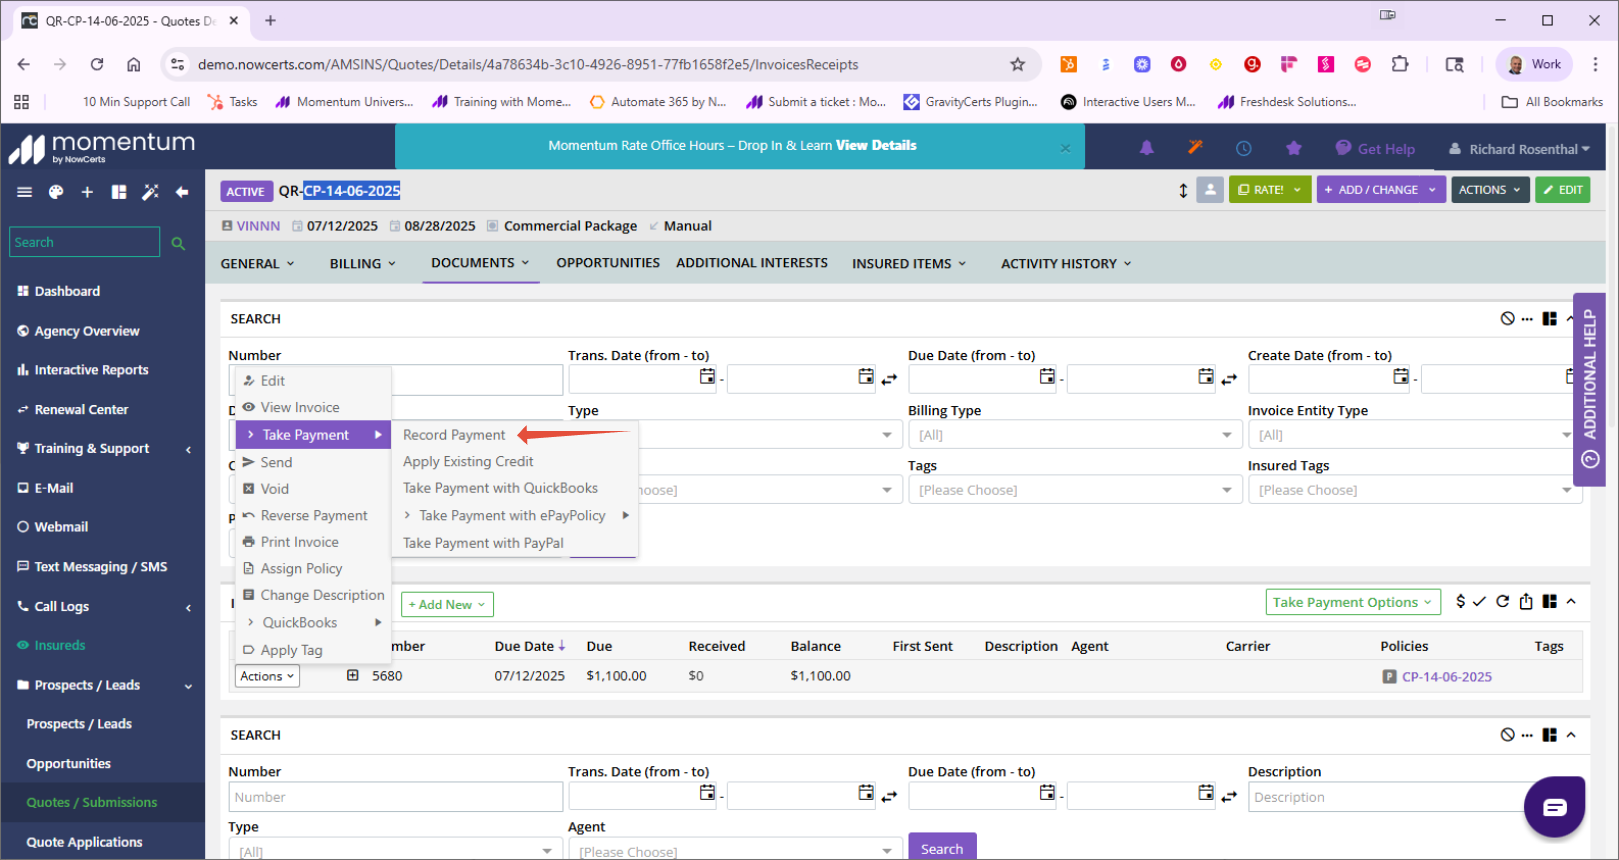Select Record Payment from submenu
Viewport: 1619px width, 860px height.
[x=454, y=435]
